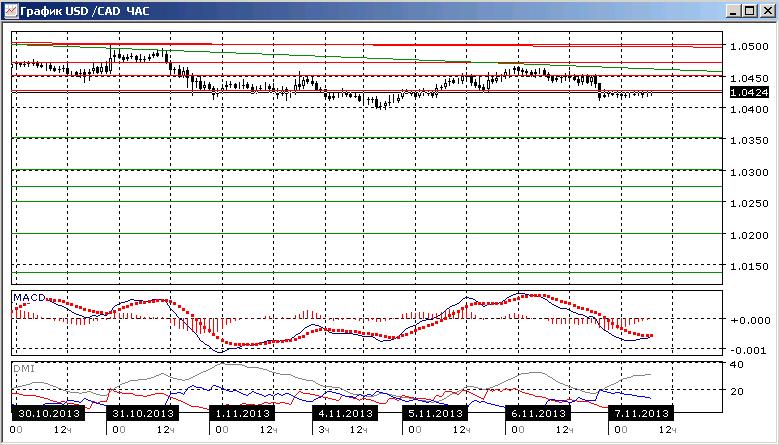Select the 7.11.2013 date marker
779x445 pixels.
(641, 413)
